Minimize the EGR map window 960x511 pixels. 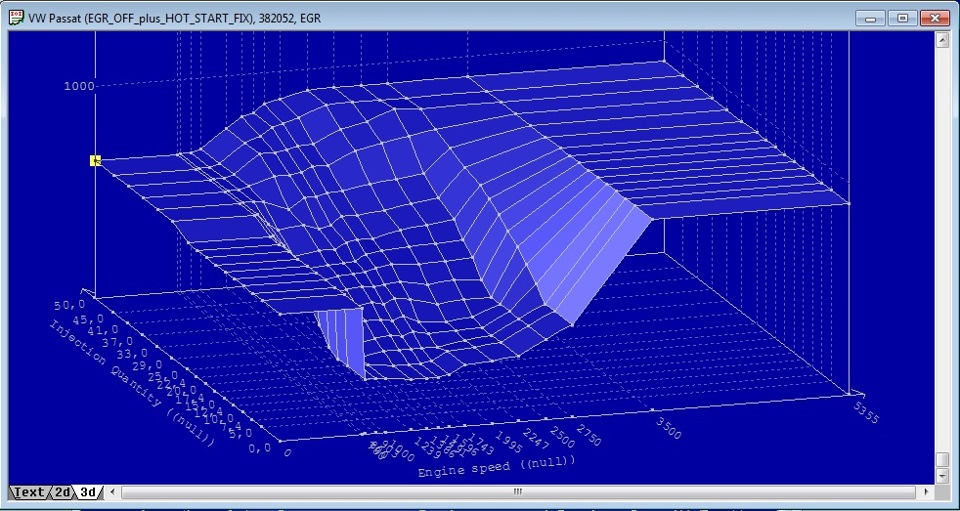point(870,18)
